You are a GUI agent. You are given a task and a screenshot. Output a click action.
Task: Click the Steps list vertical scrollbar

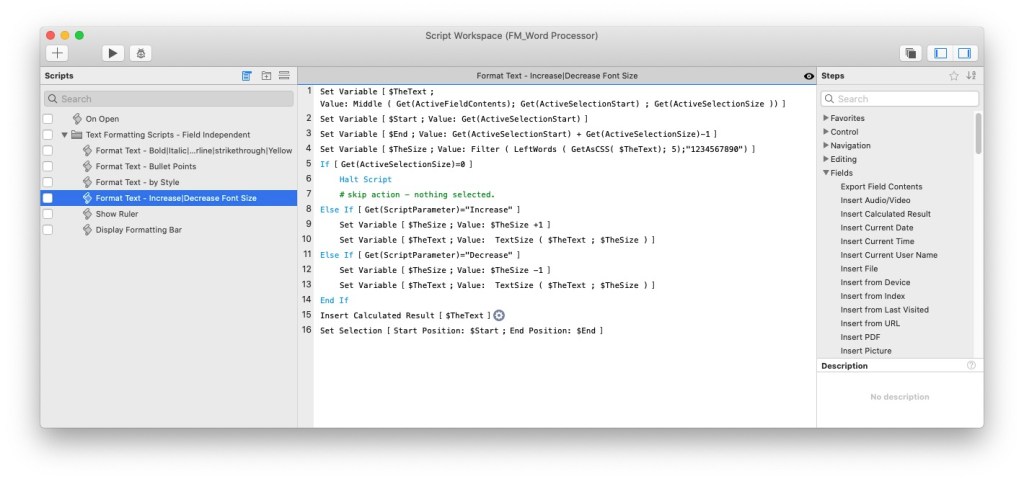click(978, 134)
